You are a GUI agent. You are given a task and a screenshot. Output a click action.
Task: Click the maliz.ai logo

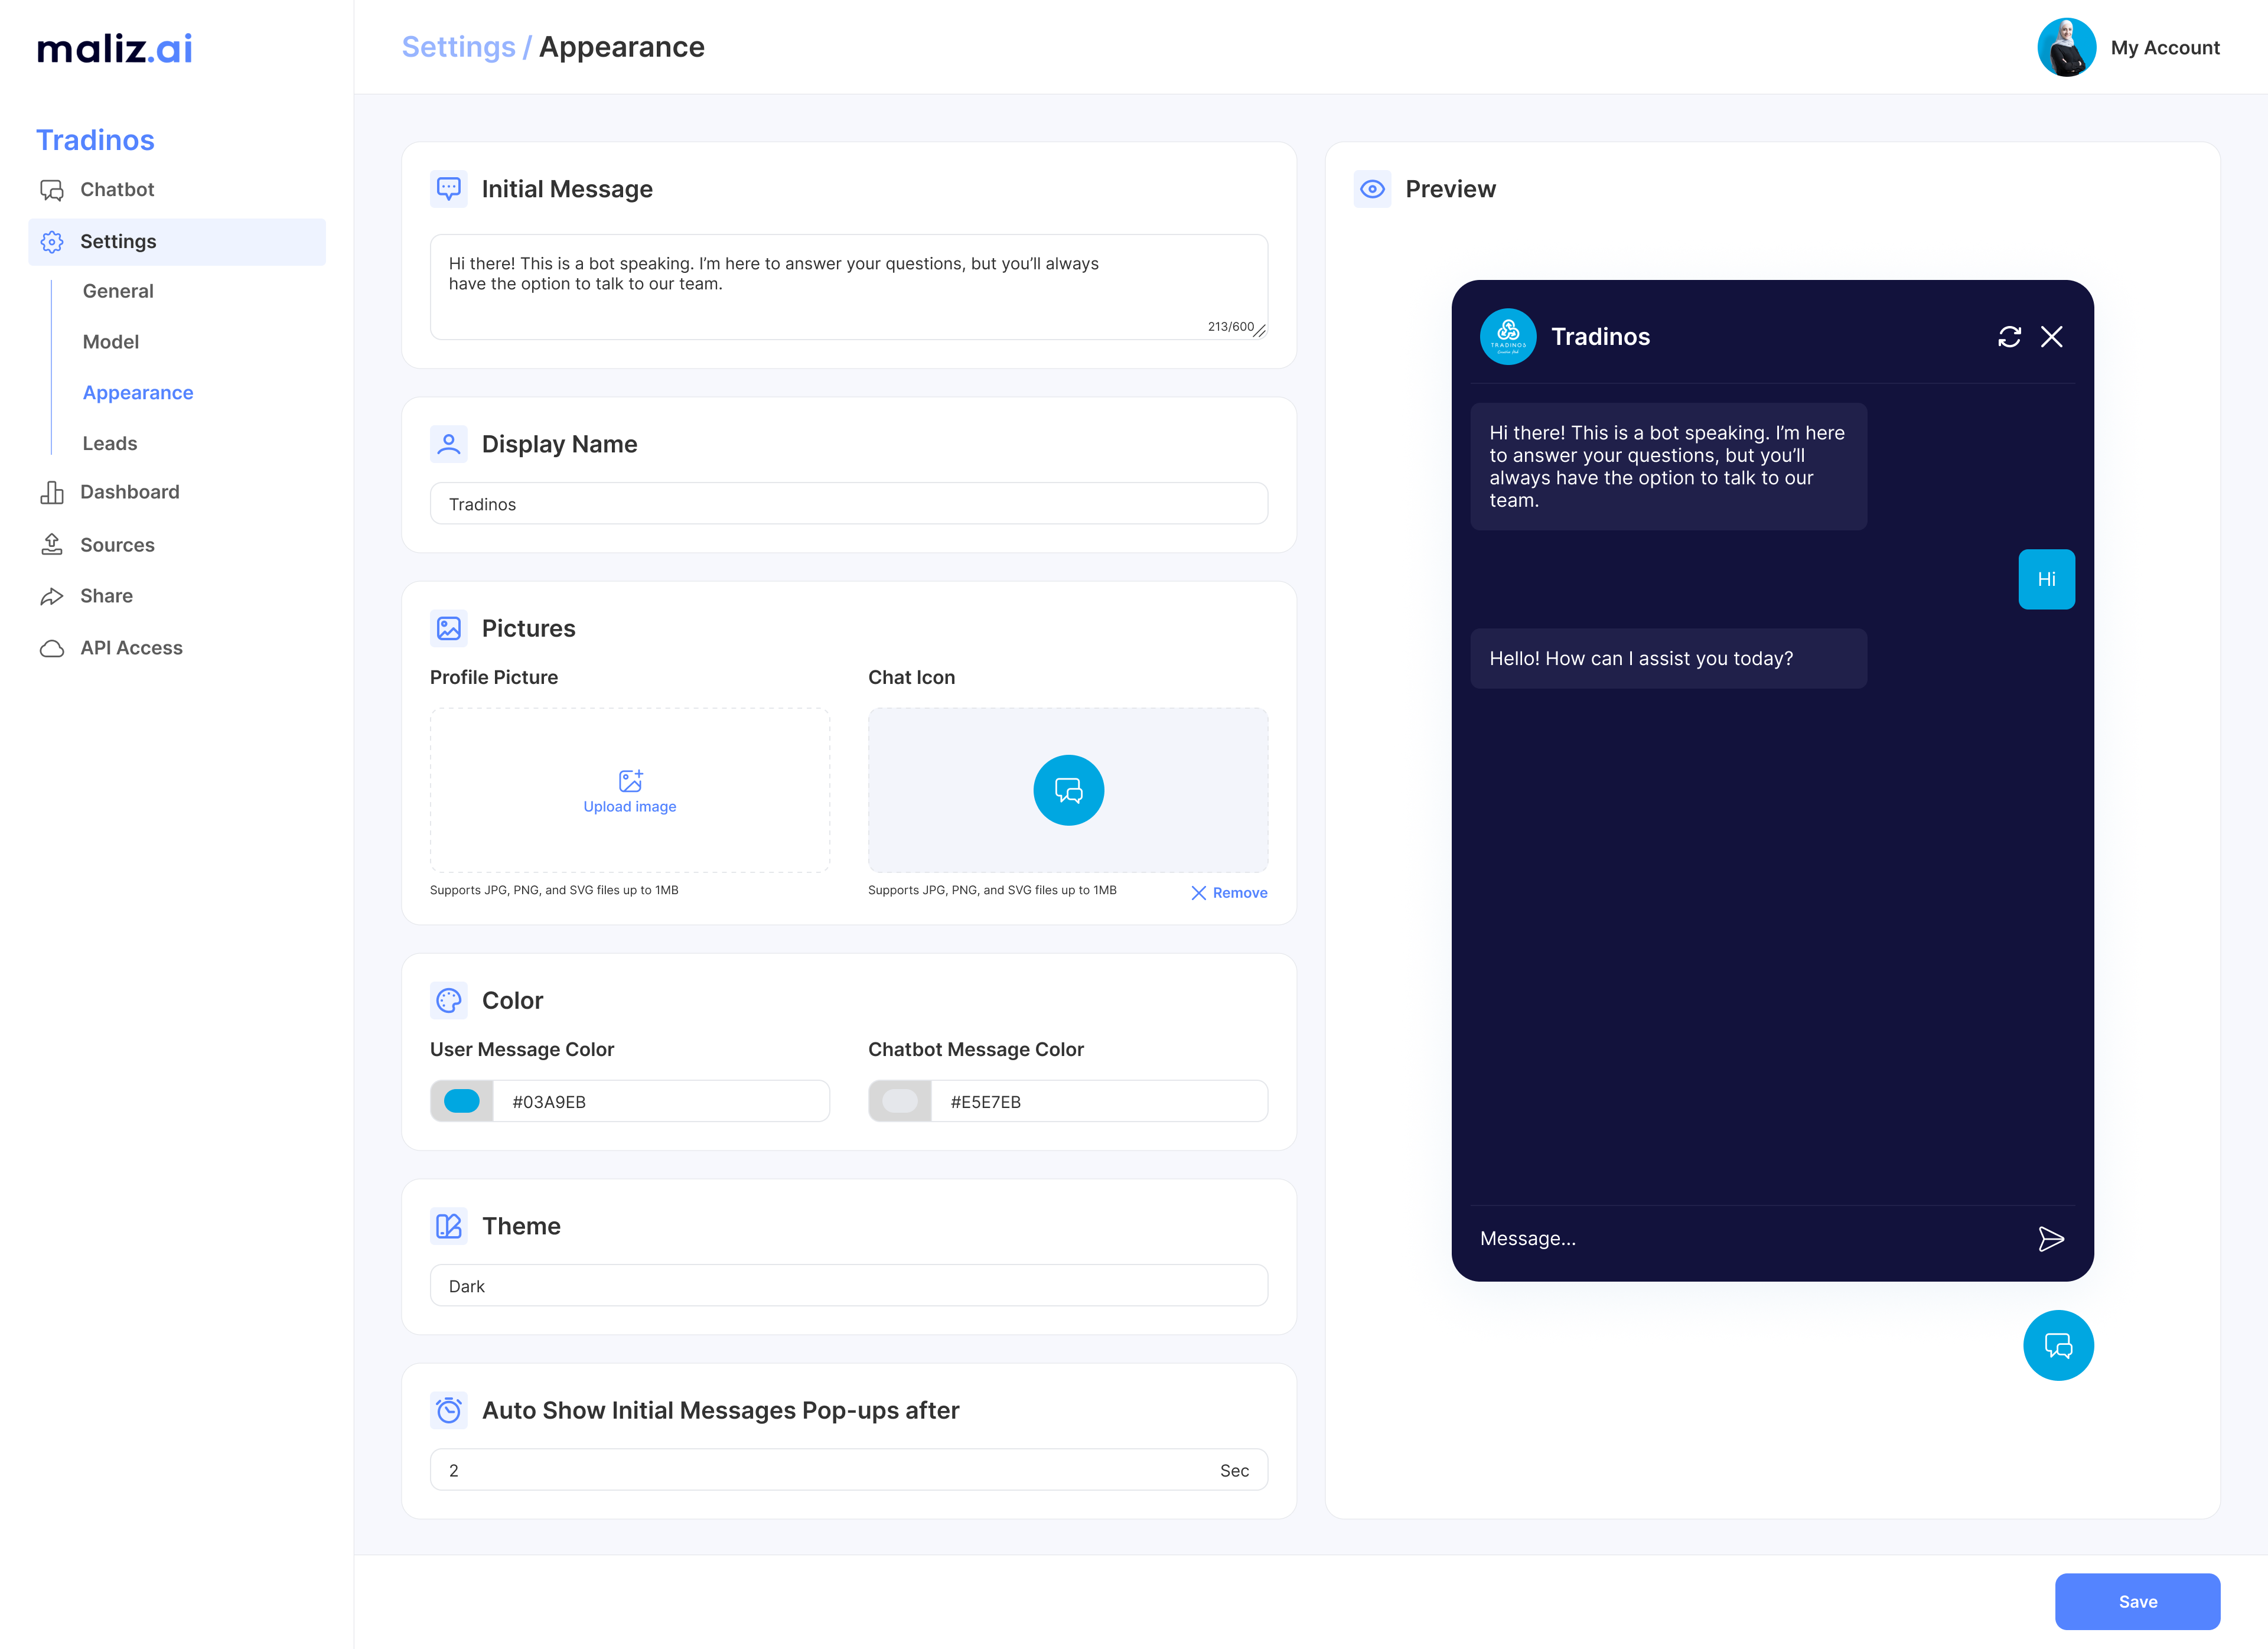tap(115, 48)
